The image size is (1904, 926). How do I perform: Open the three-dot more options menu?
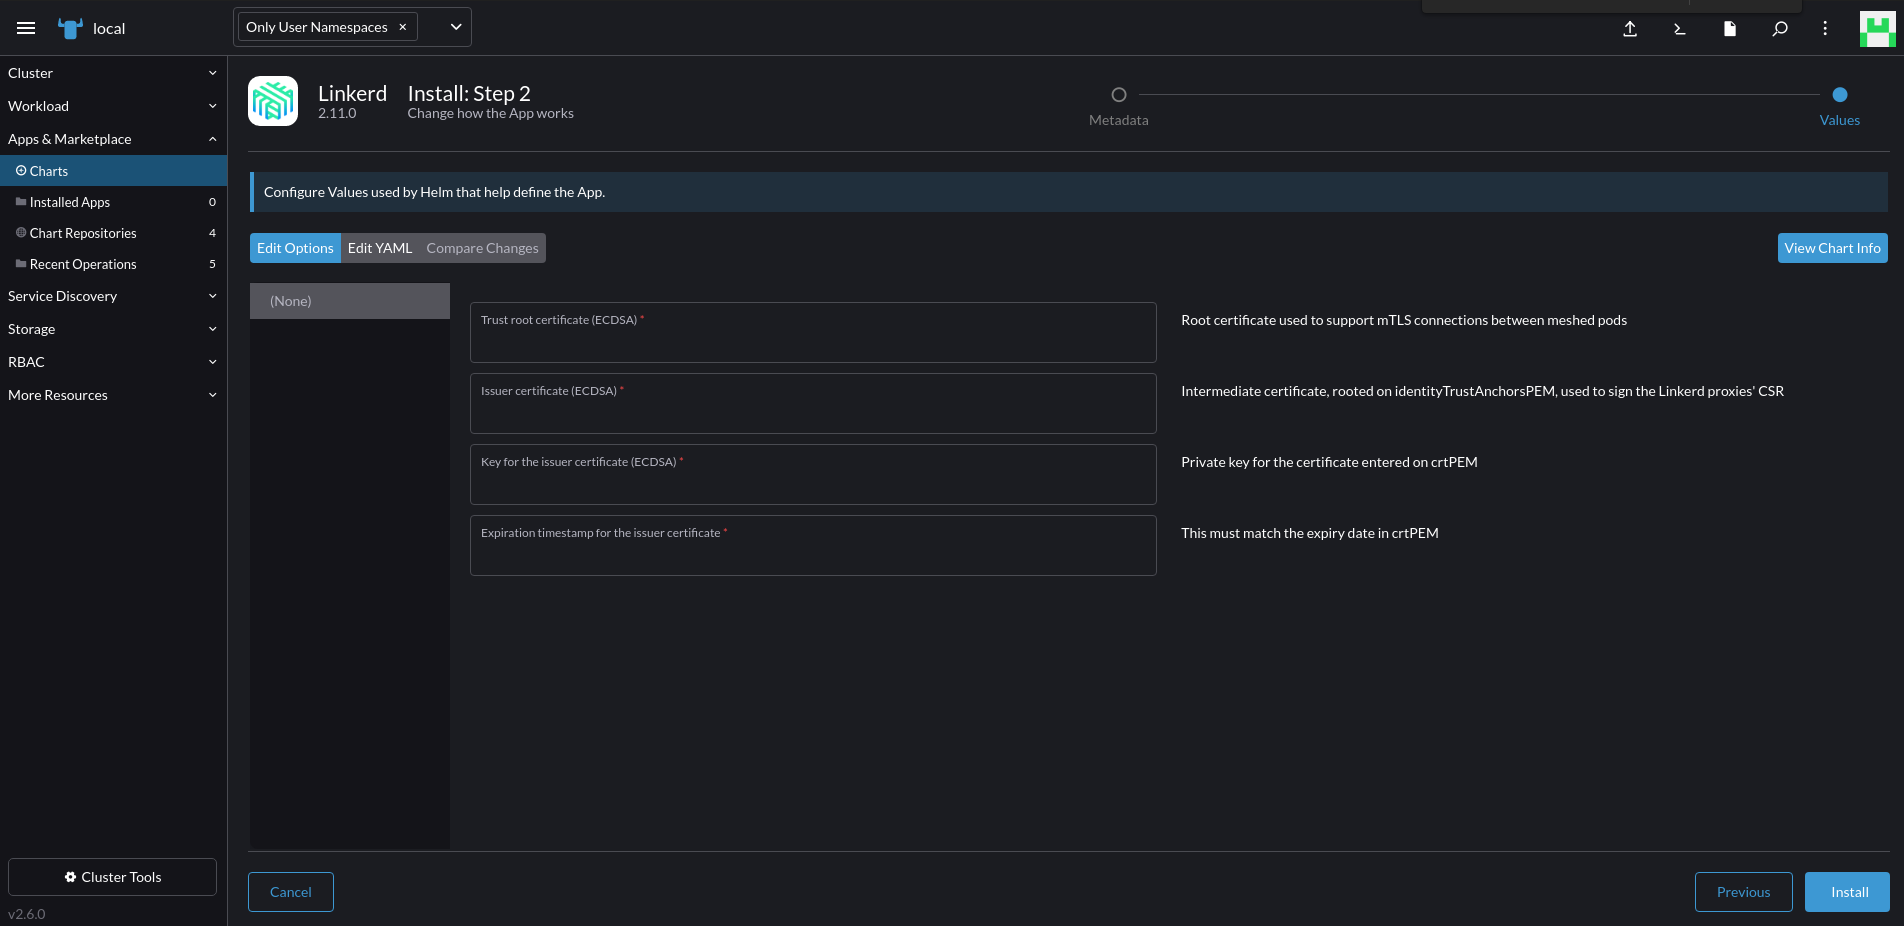click(1825, 29)
